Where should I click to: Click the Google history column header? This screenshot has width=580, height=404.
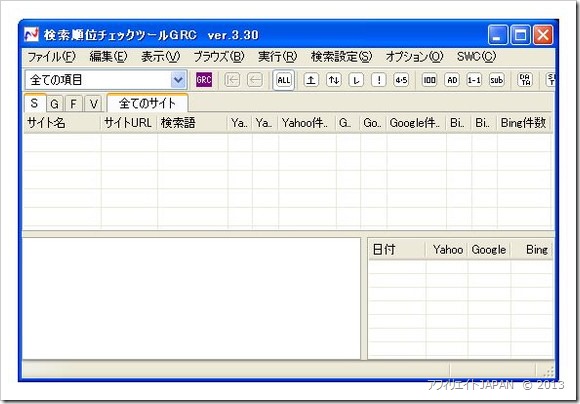[489, 250]
